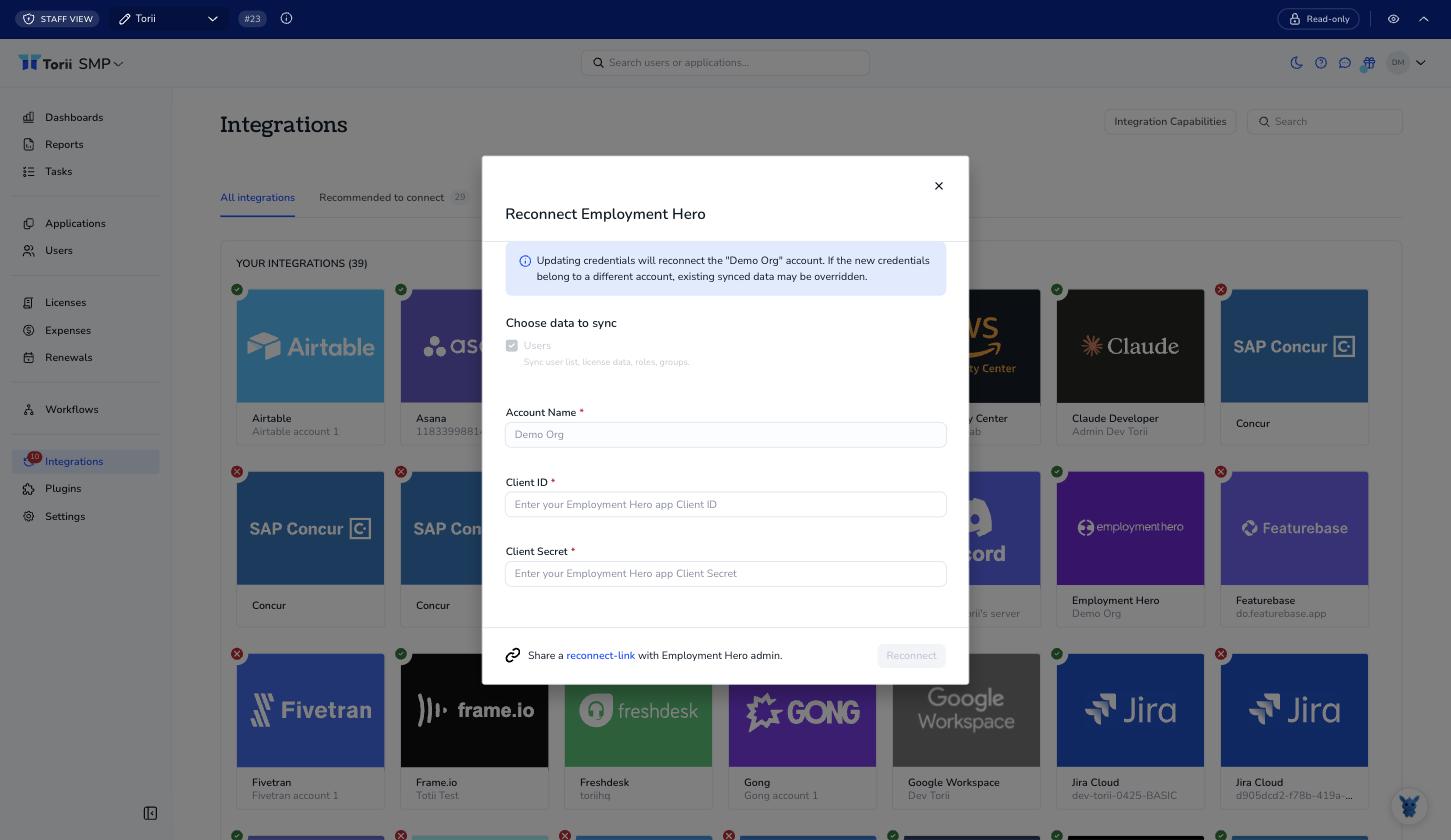
Task: Open the Jira Cloud dev-torii-0425-BASIC card
Action: coord(1130,731)
